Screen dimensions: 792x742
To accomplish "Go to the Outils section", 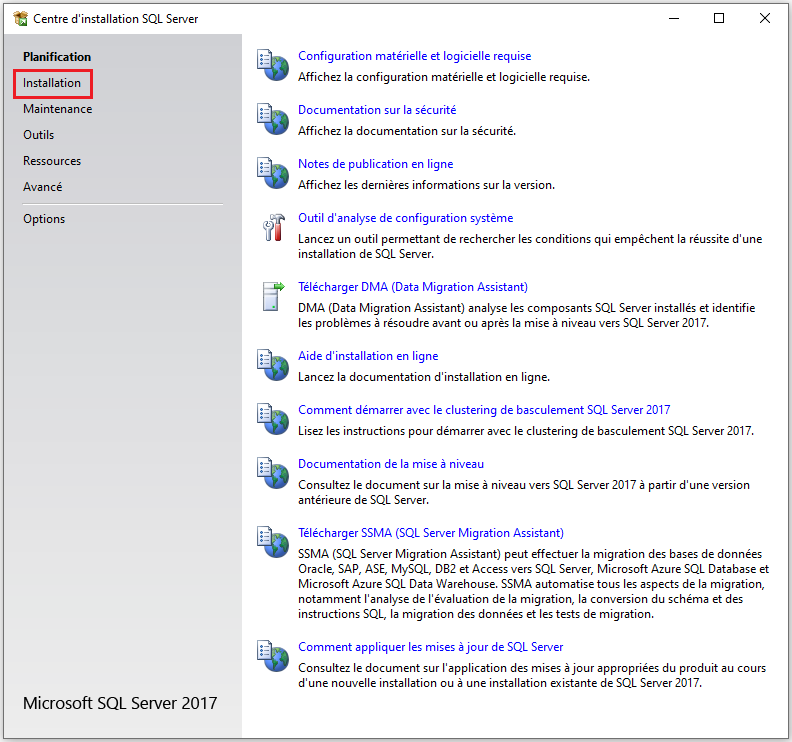I will [x=38, y=135].
